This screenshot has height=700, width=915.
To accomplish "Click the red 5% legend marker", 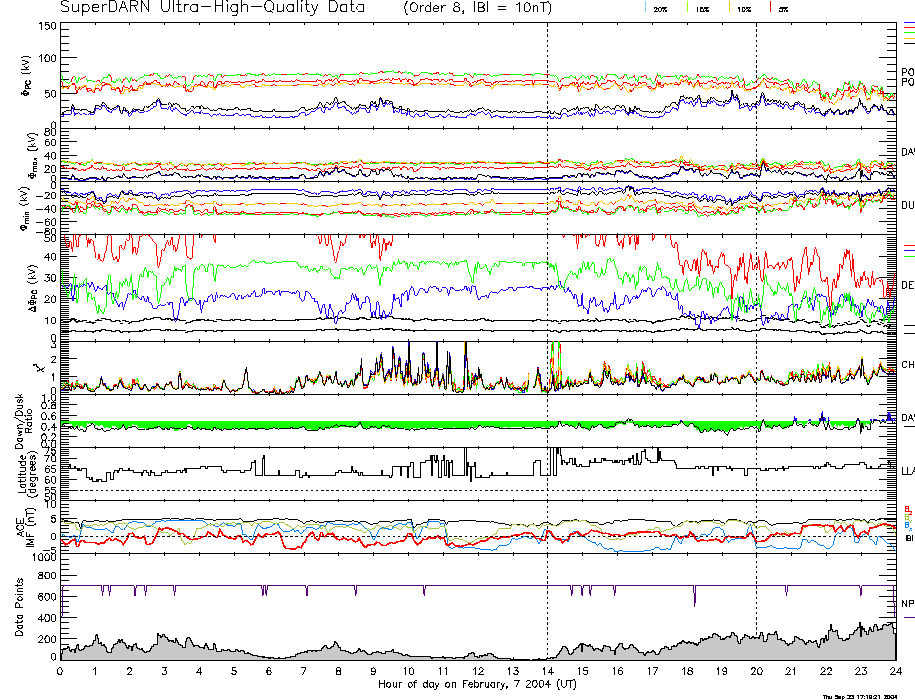I will 768,7.
